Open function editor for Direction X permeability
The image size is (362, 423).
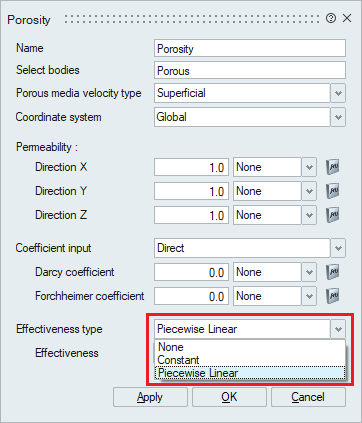coord(332,167)
